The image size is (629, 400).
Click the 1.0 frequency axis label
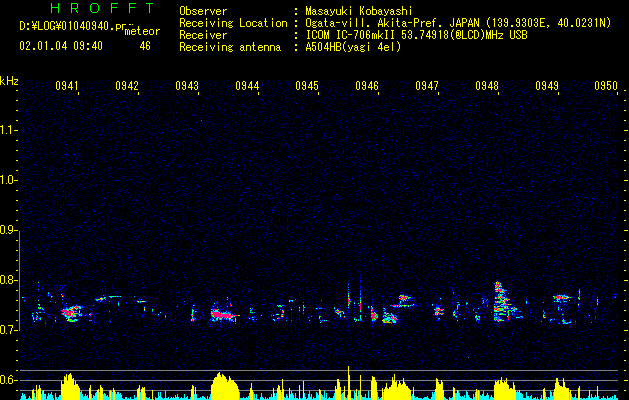tap(8, 180)
